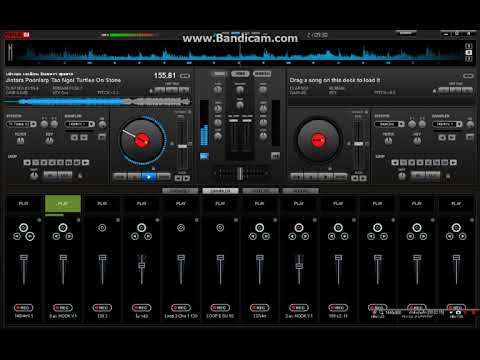
Task: Pause the left deck
Action: [x=134, y=176]
